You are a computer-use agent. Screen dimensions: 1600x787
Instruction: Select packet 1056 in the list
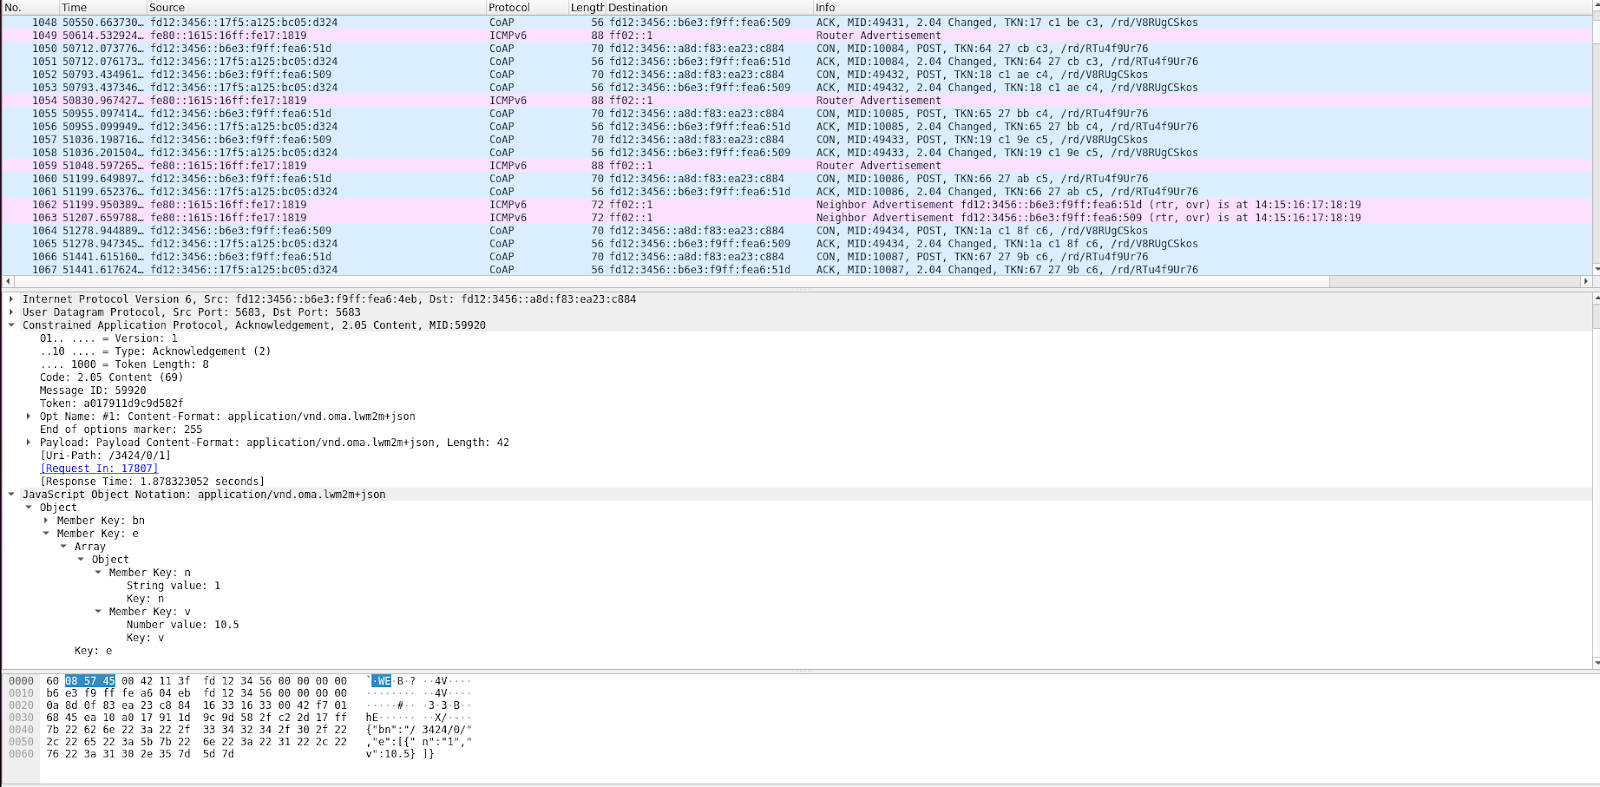(796, 126)
